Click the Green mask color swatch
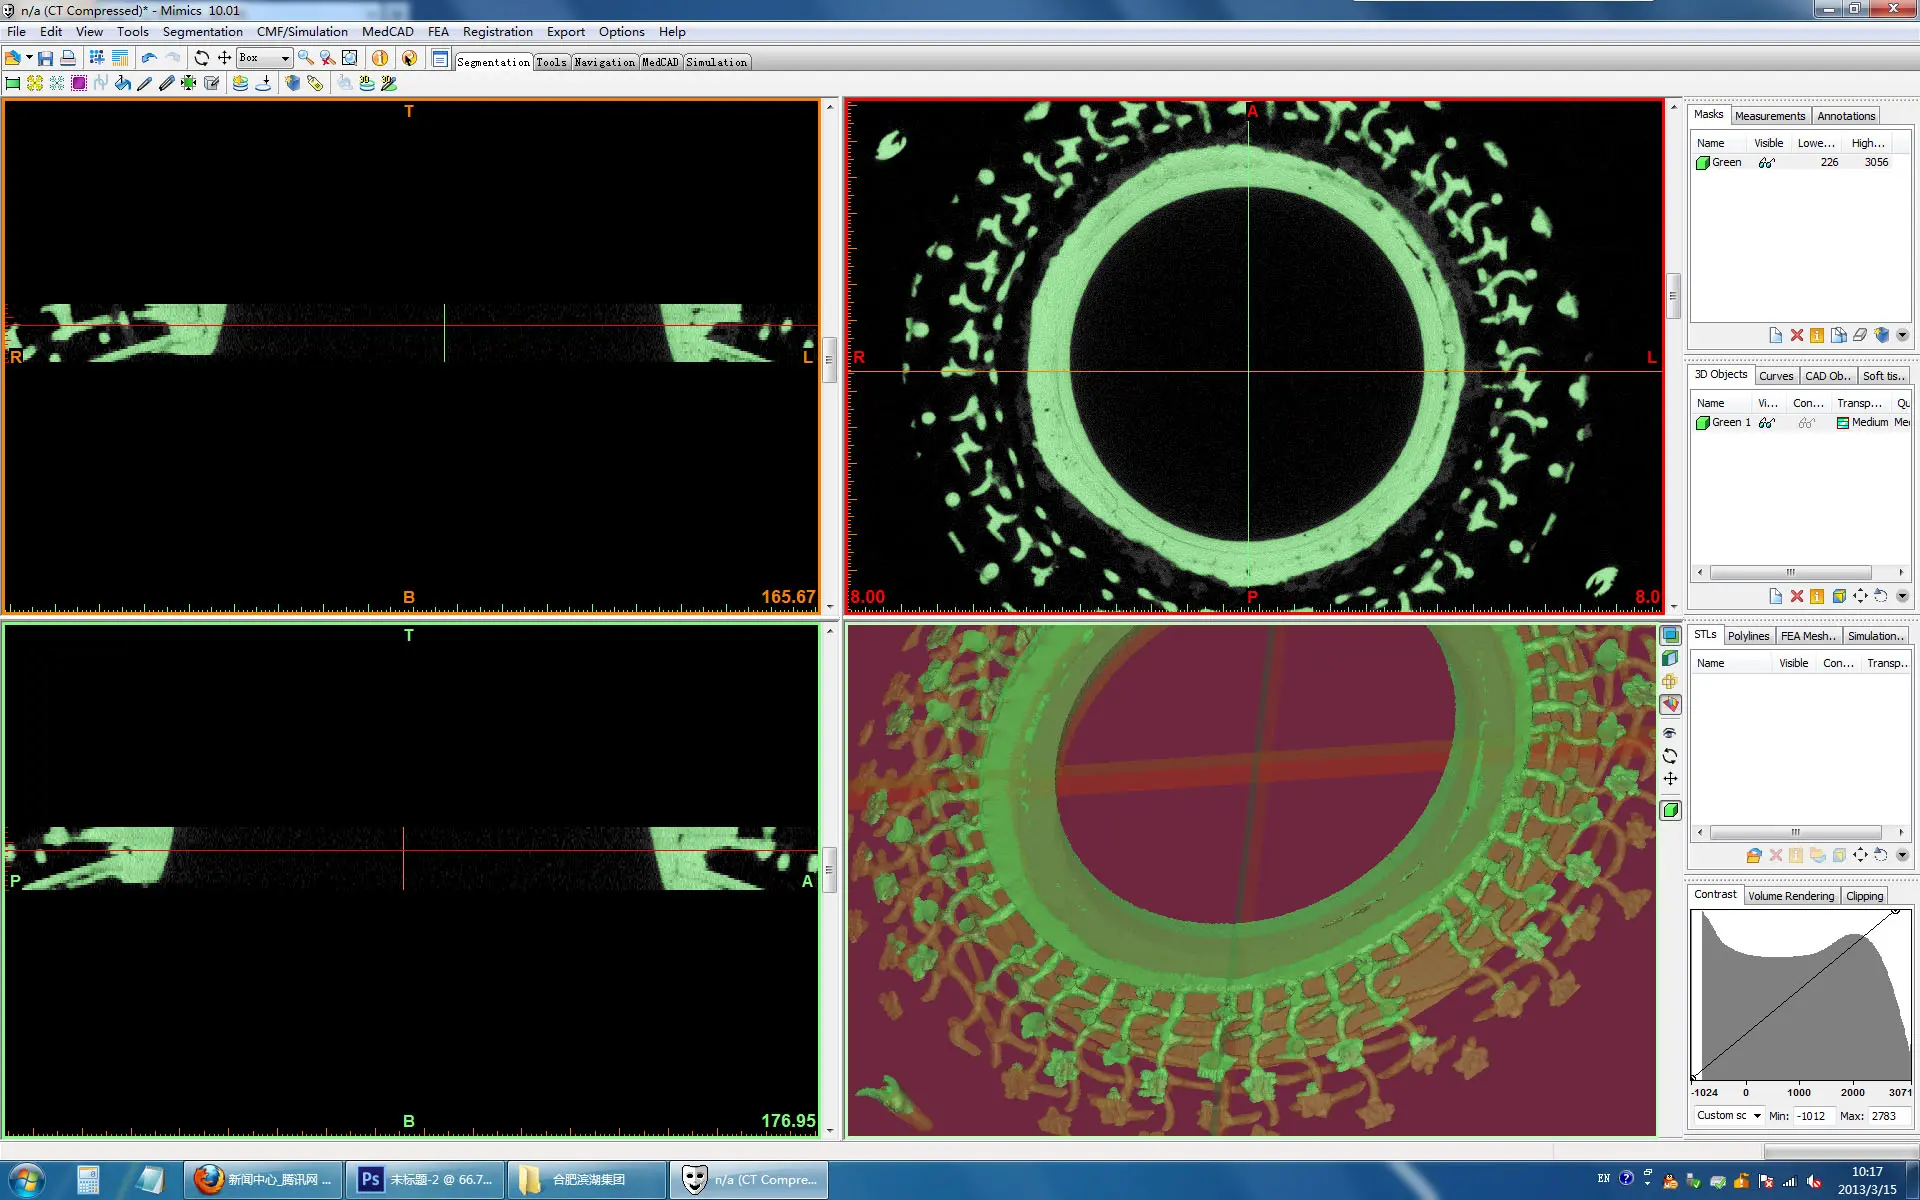Screen dimensions: 1920x1200 pyautogui.click(x=1702, y=163)
